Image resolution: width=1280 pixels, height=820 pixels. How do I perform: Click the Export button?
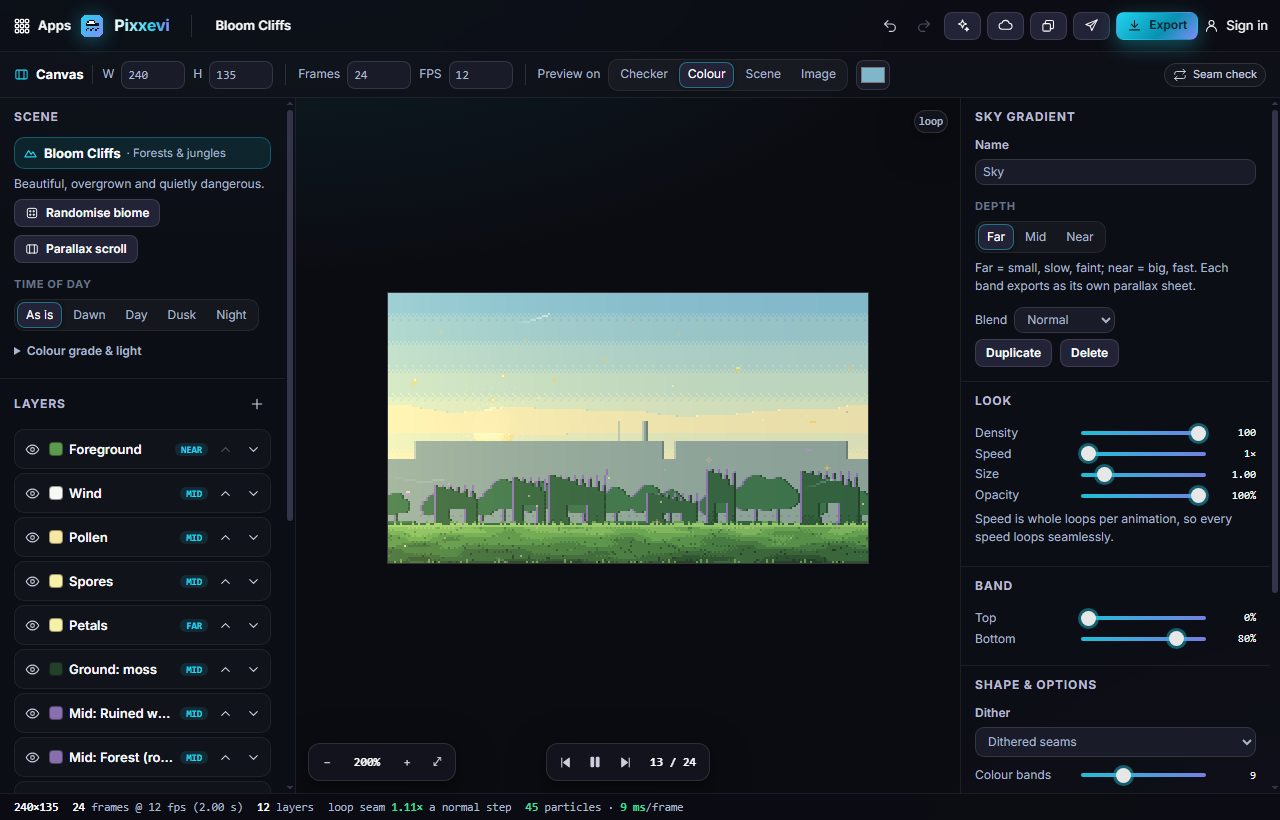1157,26
